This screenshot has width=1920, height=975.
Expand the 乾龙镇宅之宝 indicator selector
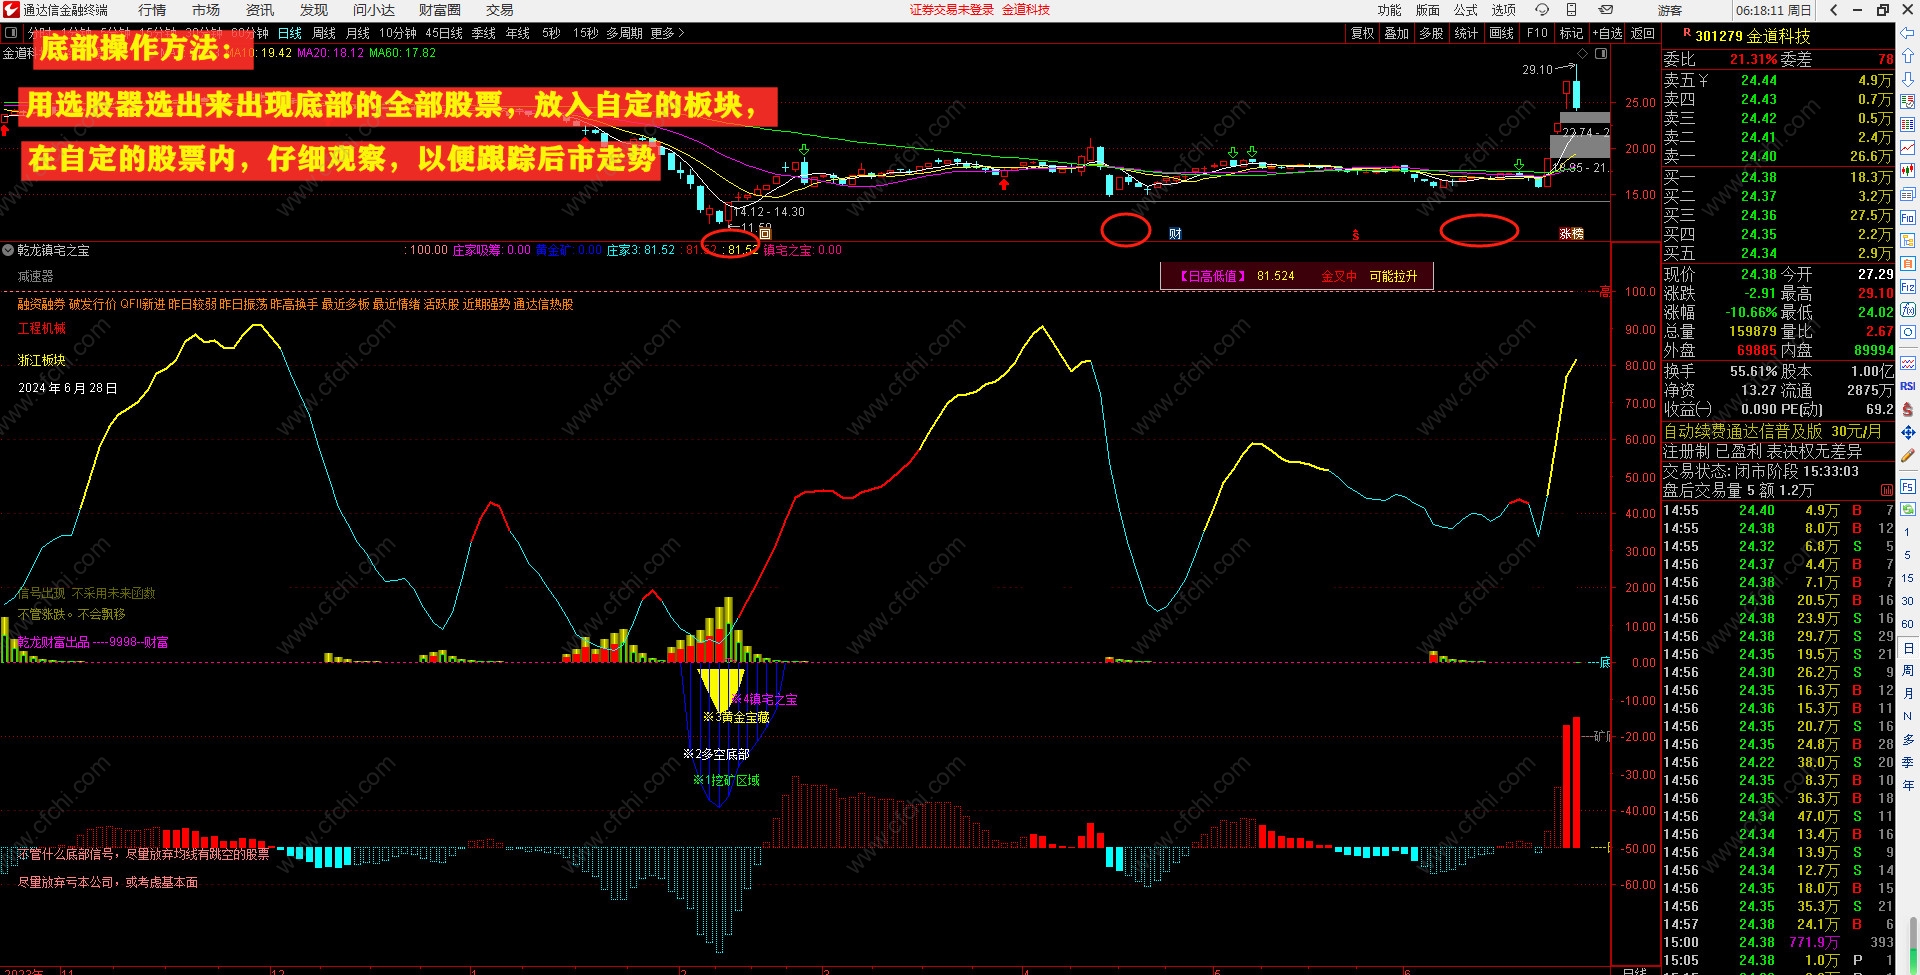pos(8,250)
